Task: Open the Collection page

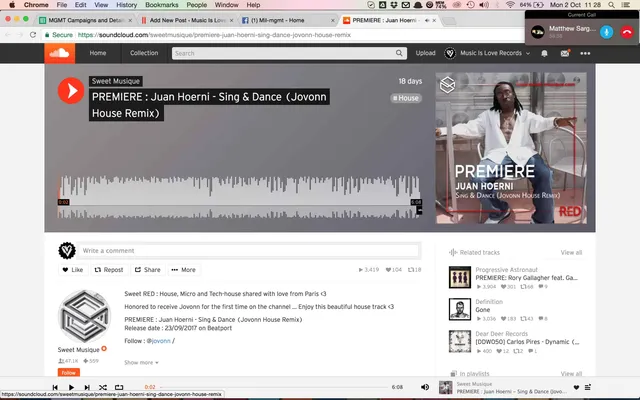Action: 144,53
